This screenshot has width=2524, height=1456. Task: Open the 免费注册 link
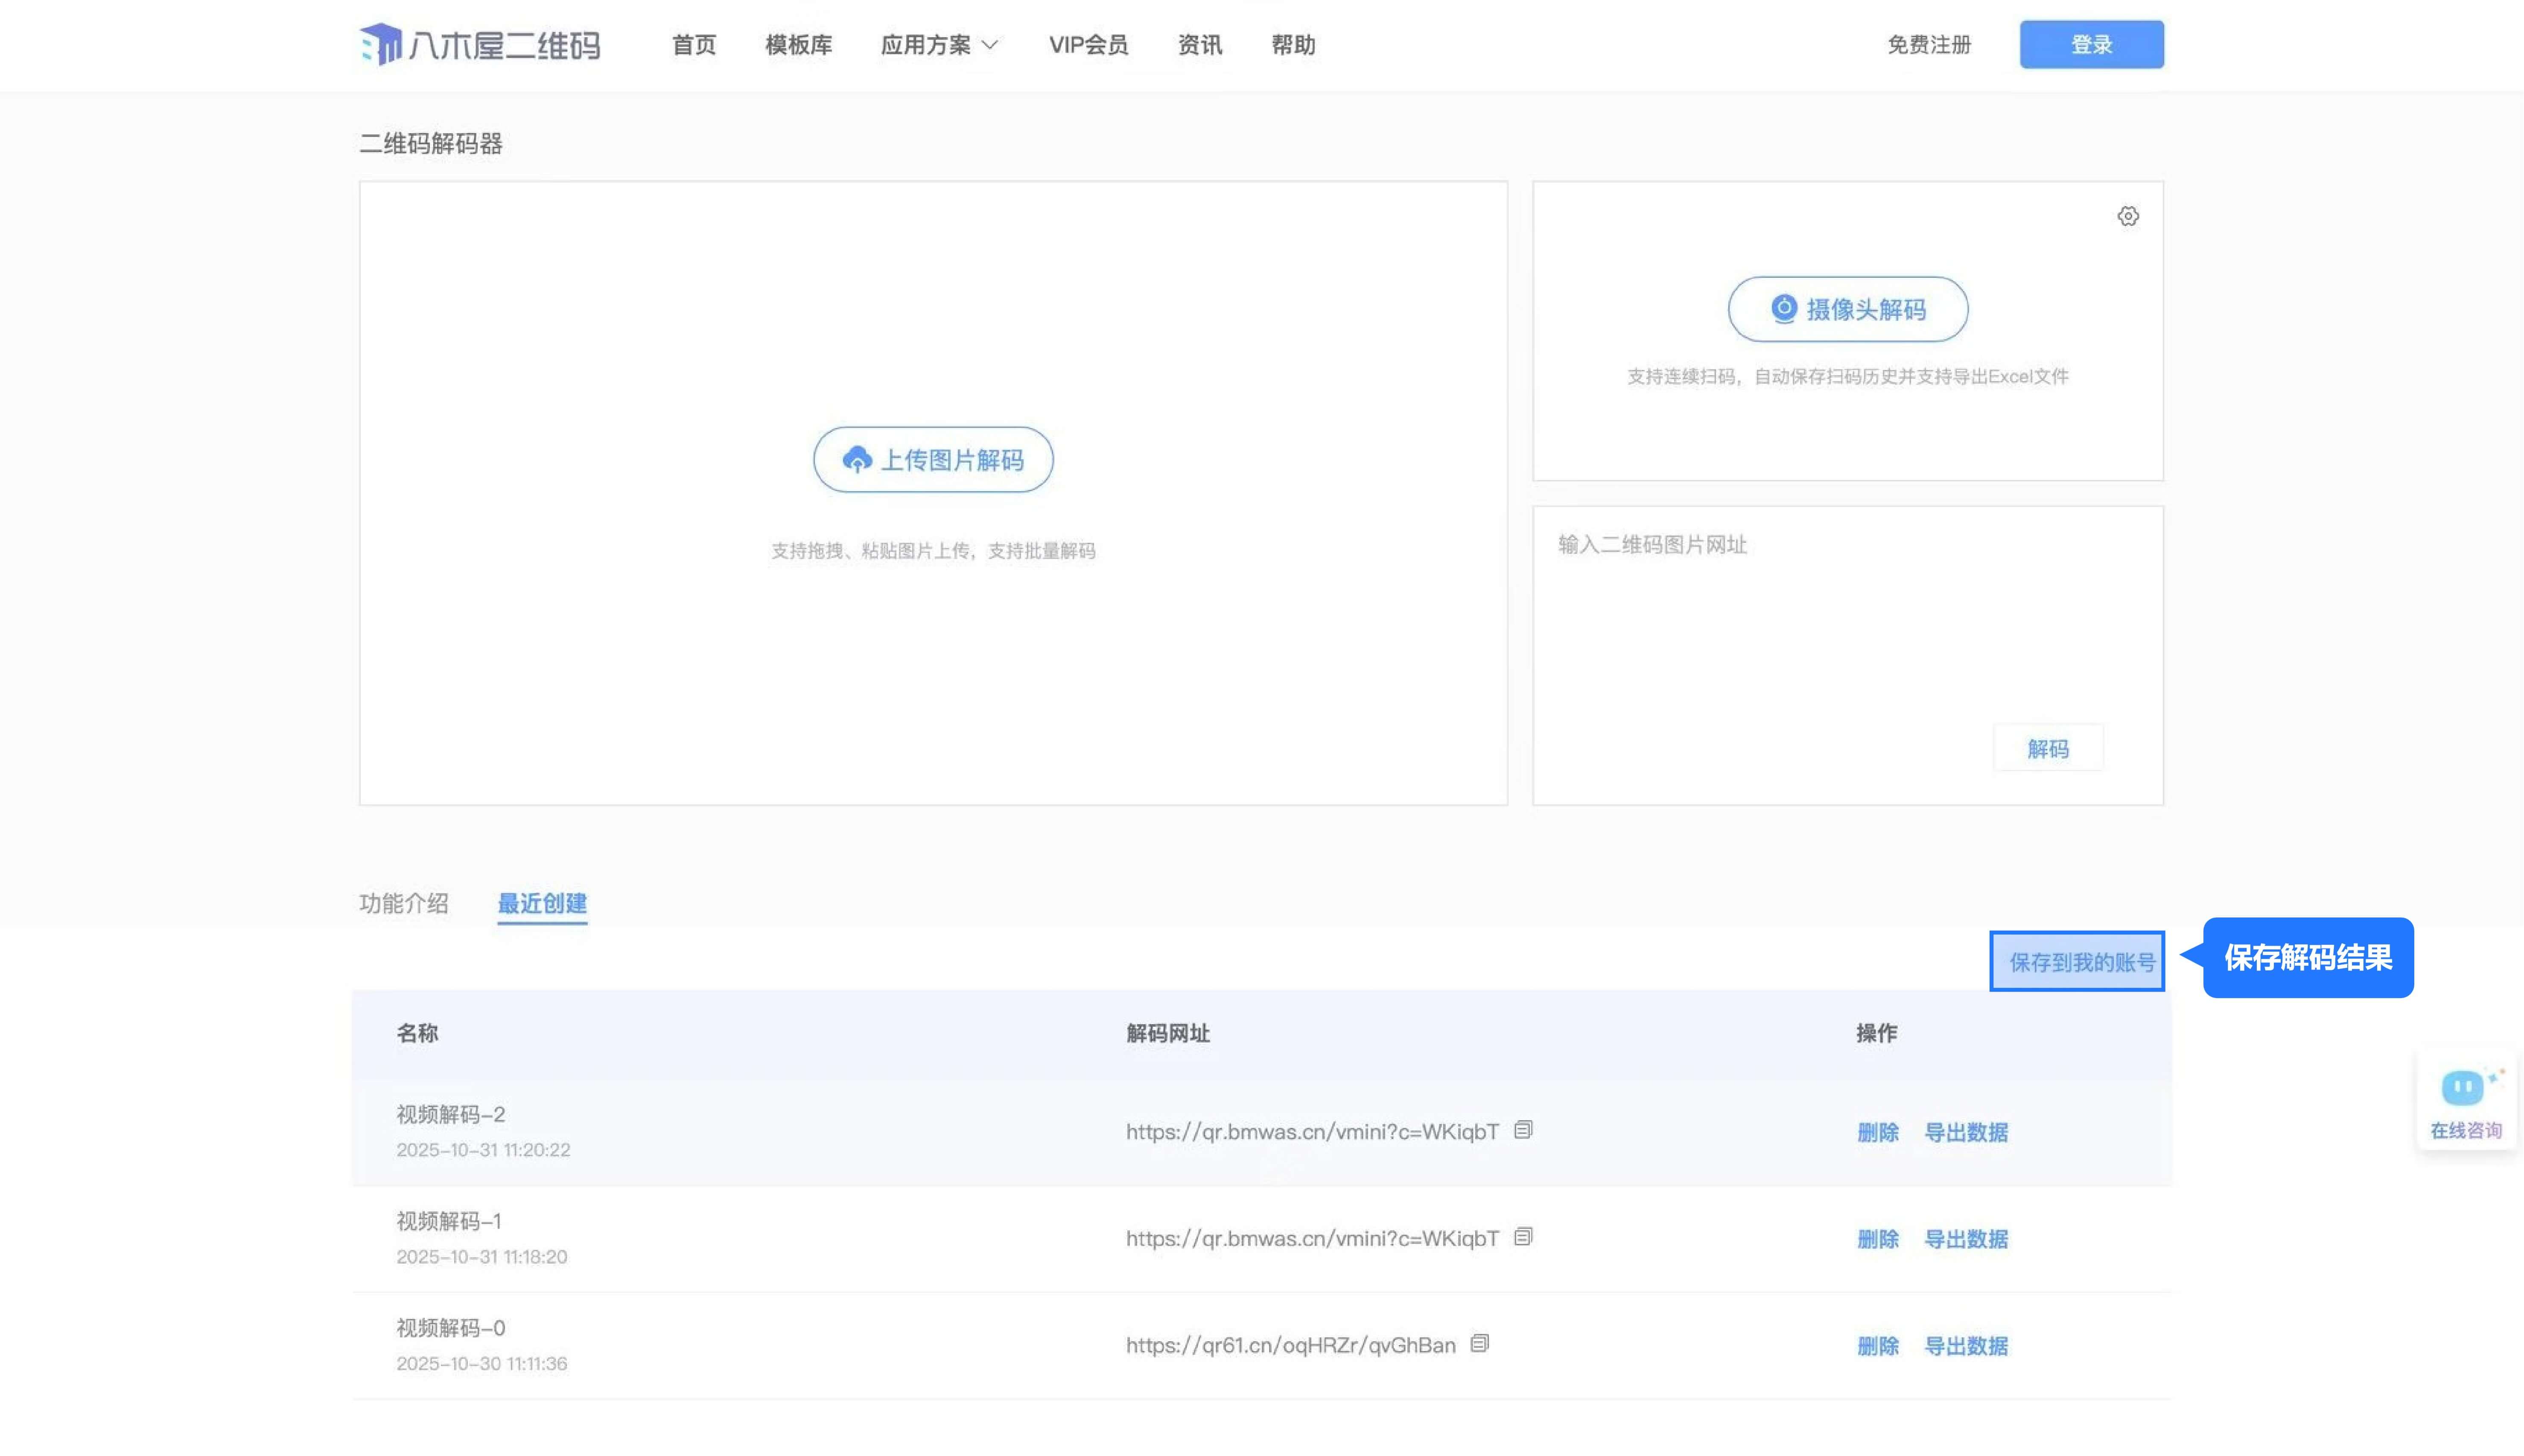pyautogui.click(x=1928, y=45)
